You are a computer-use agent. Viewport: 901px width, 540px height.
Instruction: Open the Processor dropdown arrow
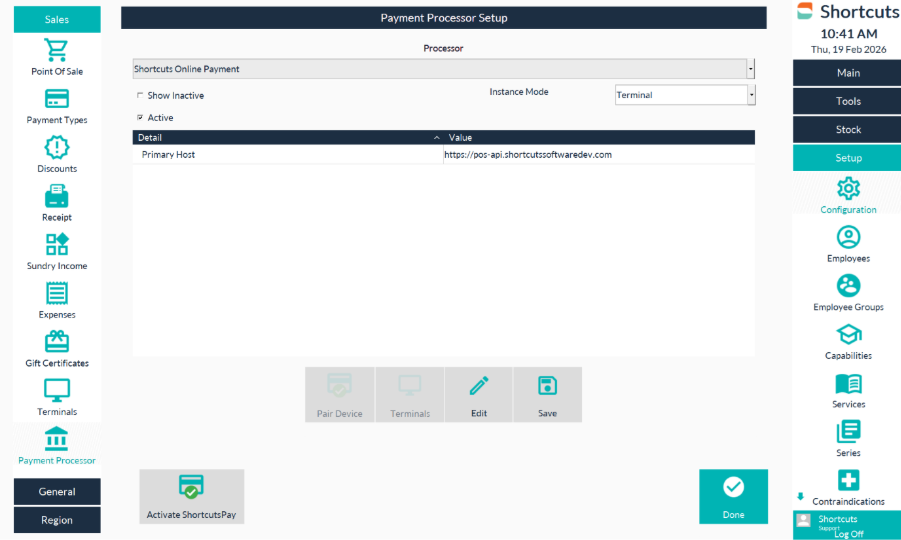pyautogui.click(x=750, y=69)
